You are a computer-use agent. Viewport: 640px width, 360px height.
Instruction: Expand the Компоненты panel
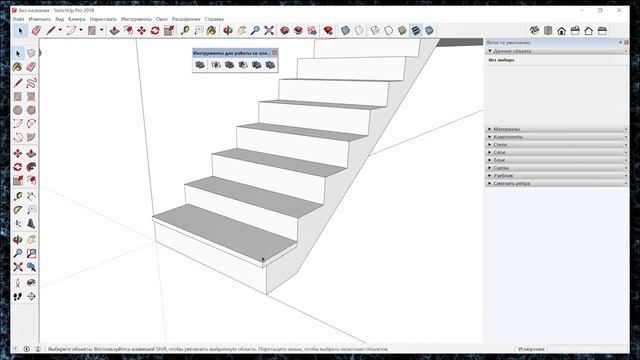click(556, 137)
